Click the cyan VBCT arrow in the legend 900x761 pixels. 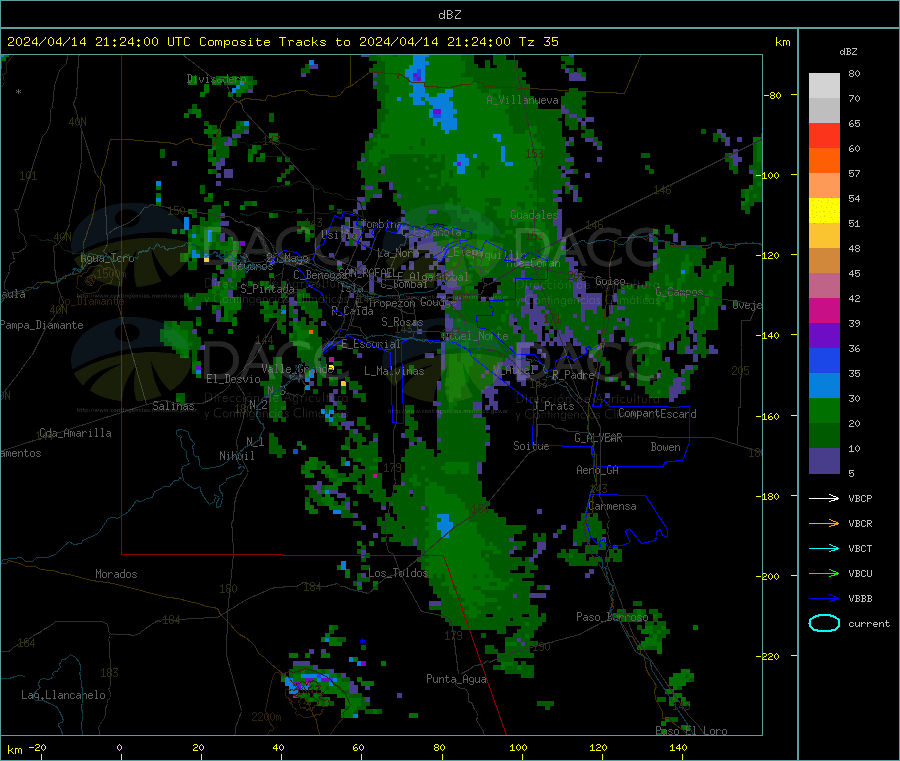point(824,548)
